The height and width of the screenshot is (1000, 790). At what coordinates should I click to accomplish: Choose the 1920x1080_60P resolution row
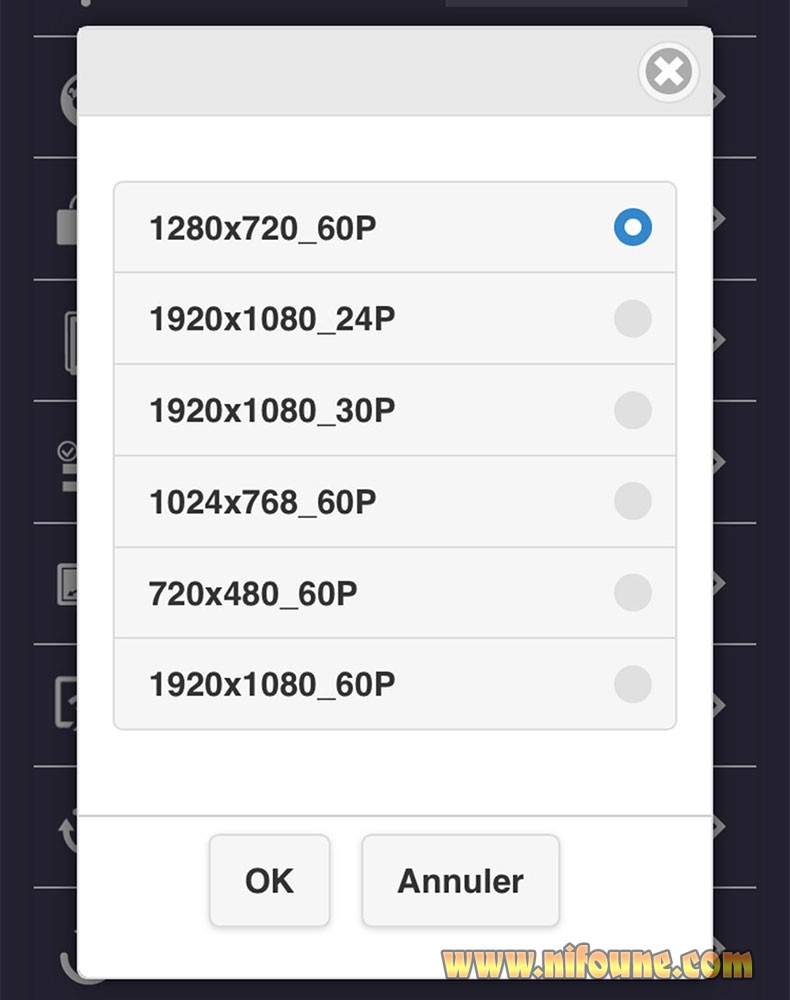395,684
